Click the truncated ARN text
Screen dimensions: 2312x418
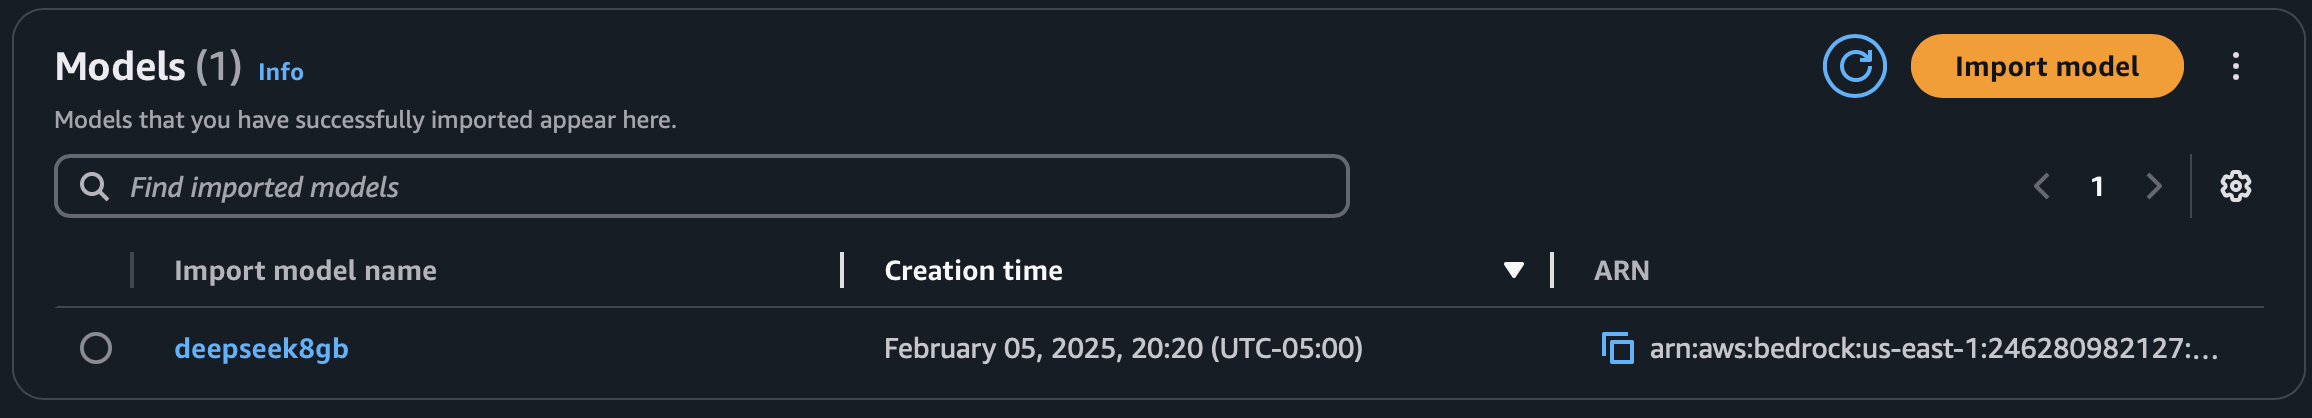1934,348
